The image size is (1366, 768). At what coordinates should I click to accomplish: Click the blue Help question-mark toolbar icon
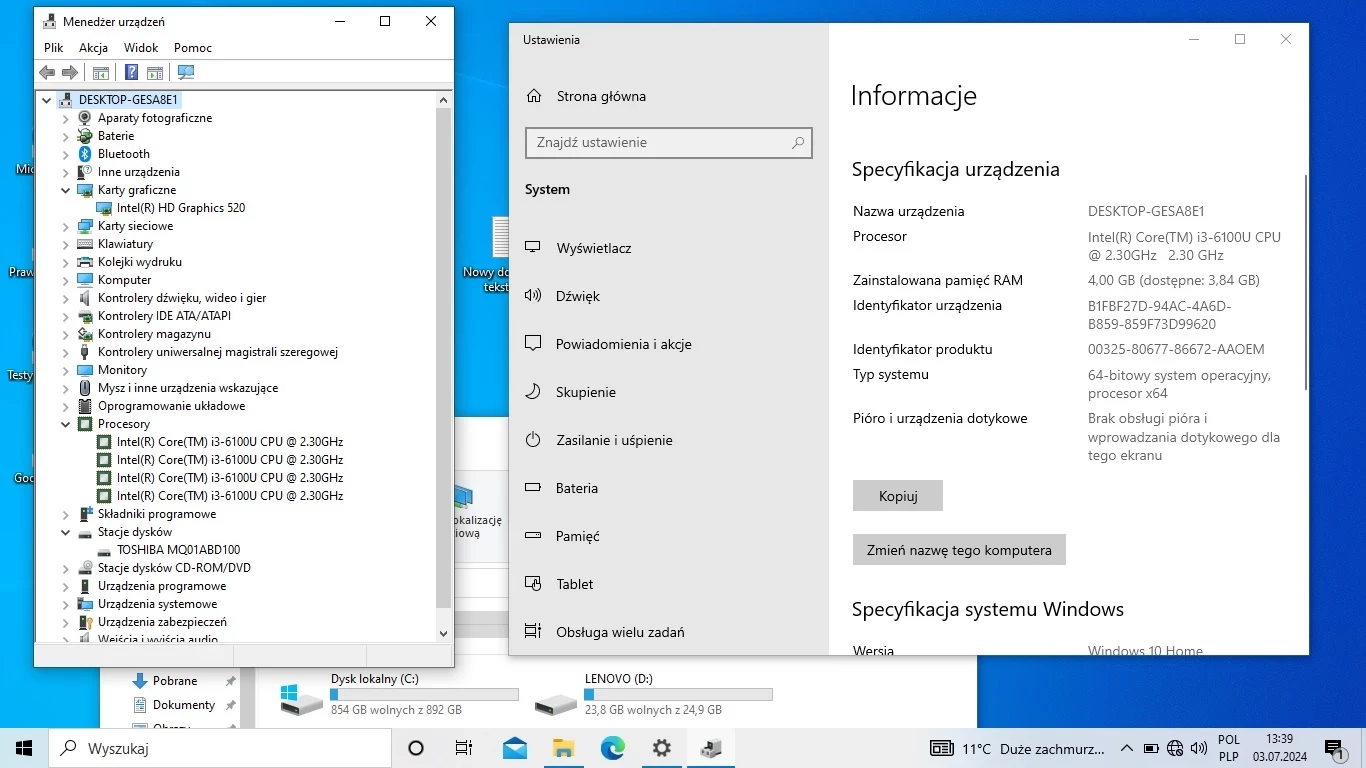click(131, 72)
